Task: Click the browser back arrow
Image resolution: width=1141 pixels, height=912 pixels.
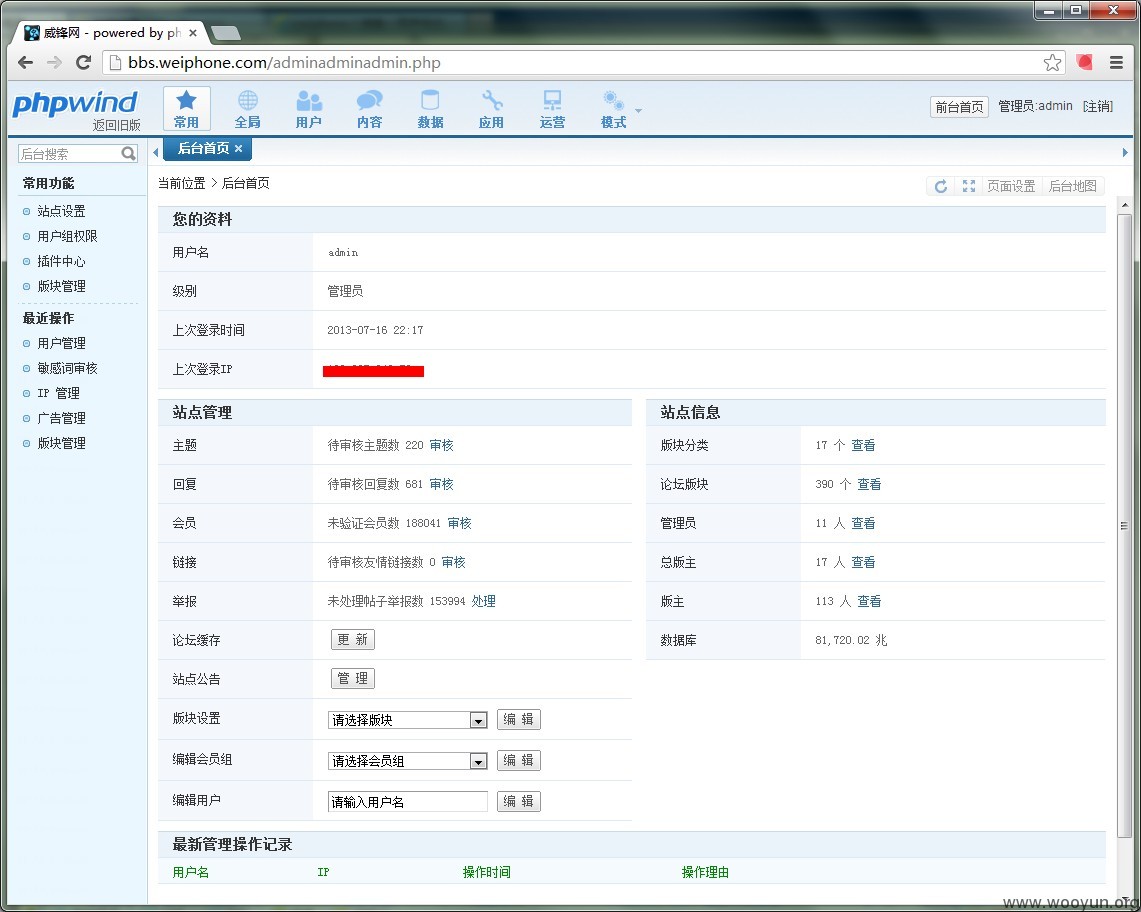Action: pyautogui.click(x=25, y=63)
